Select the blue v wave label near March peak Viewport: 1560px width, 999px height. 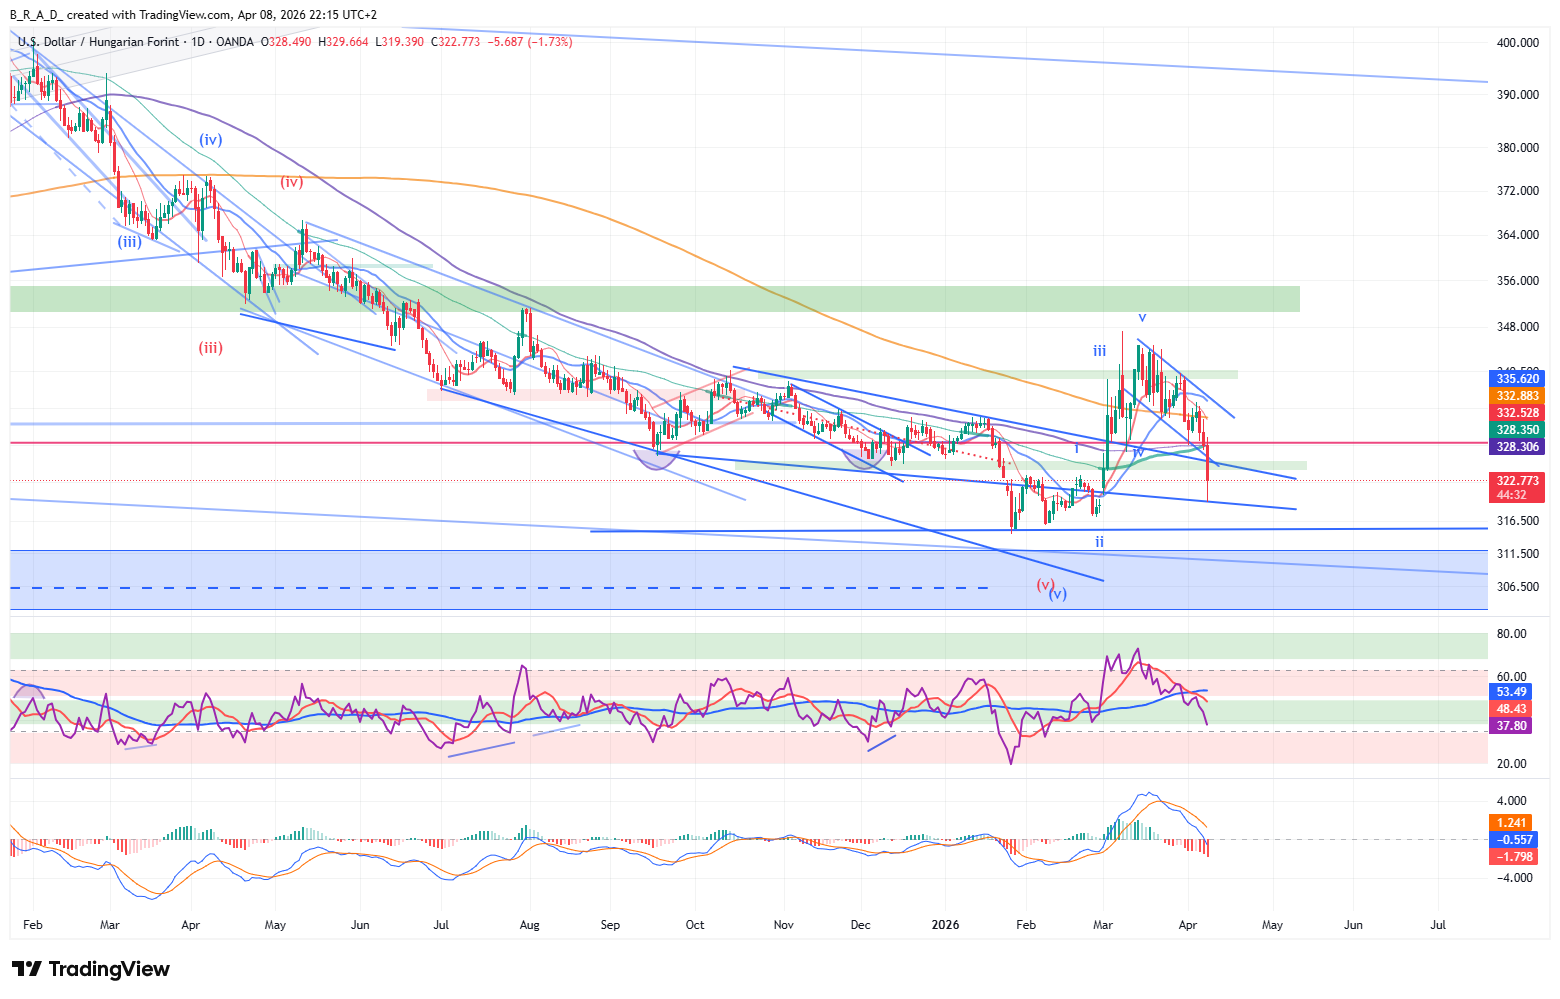[1142, 317]
